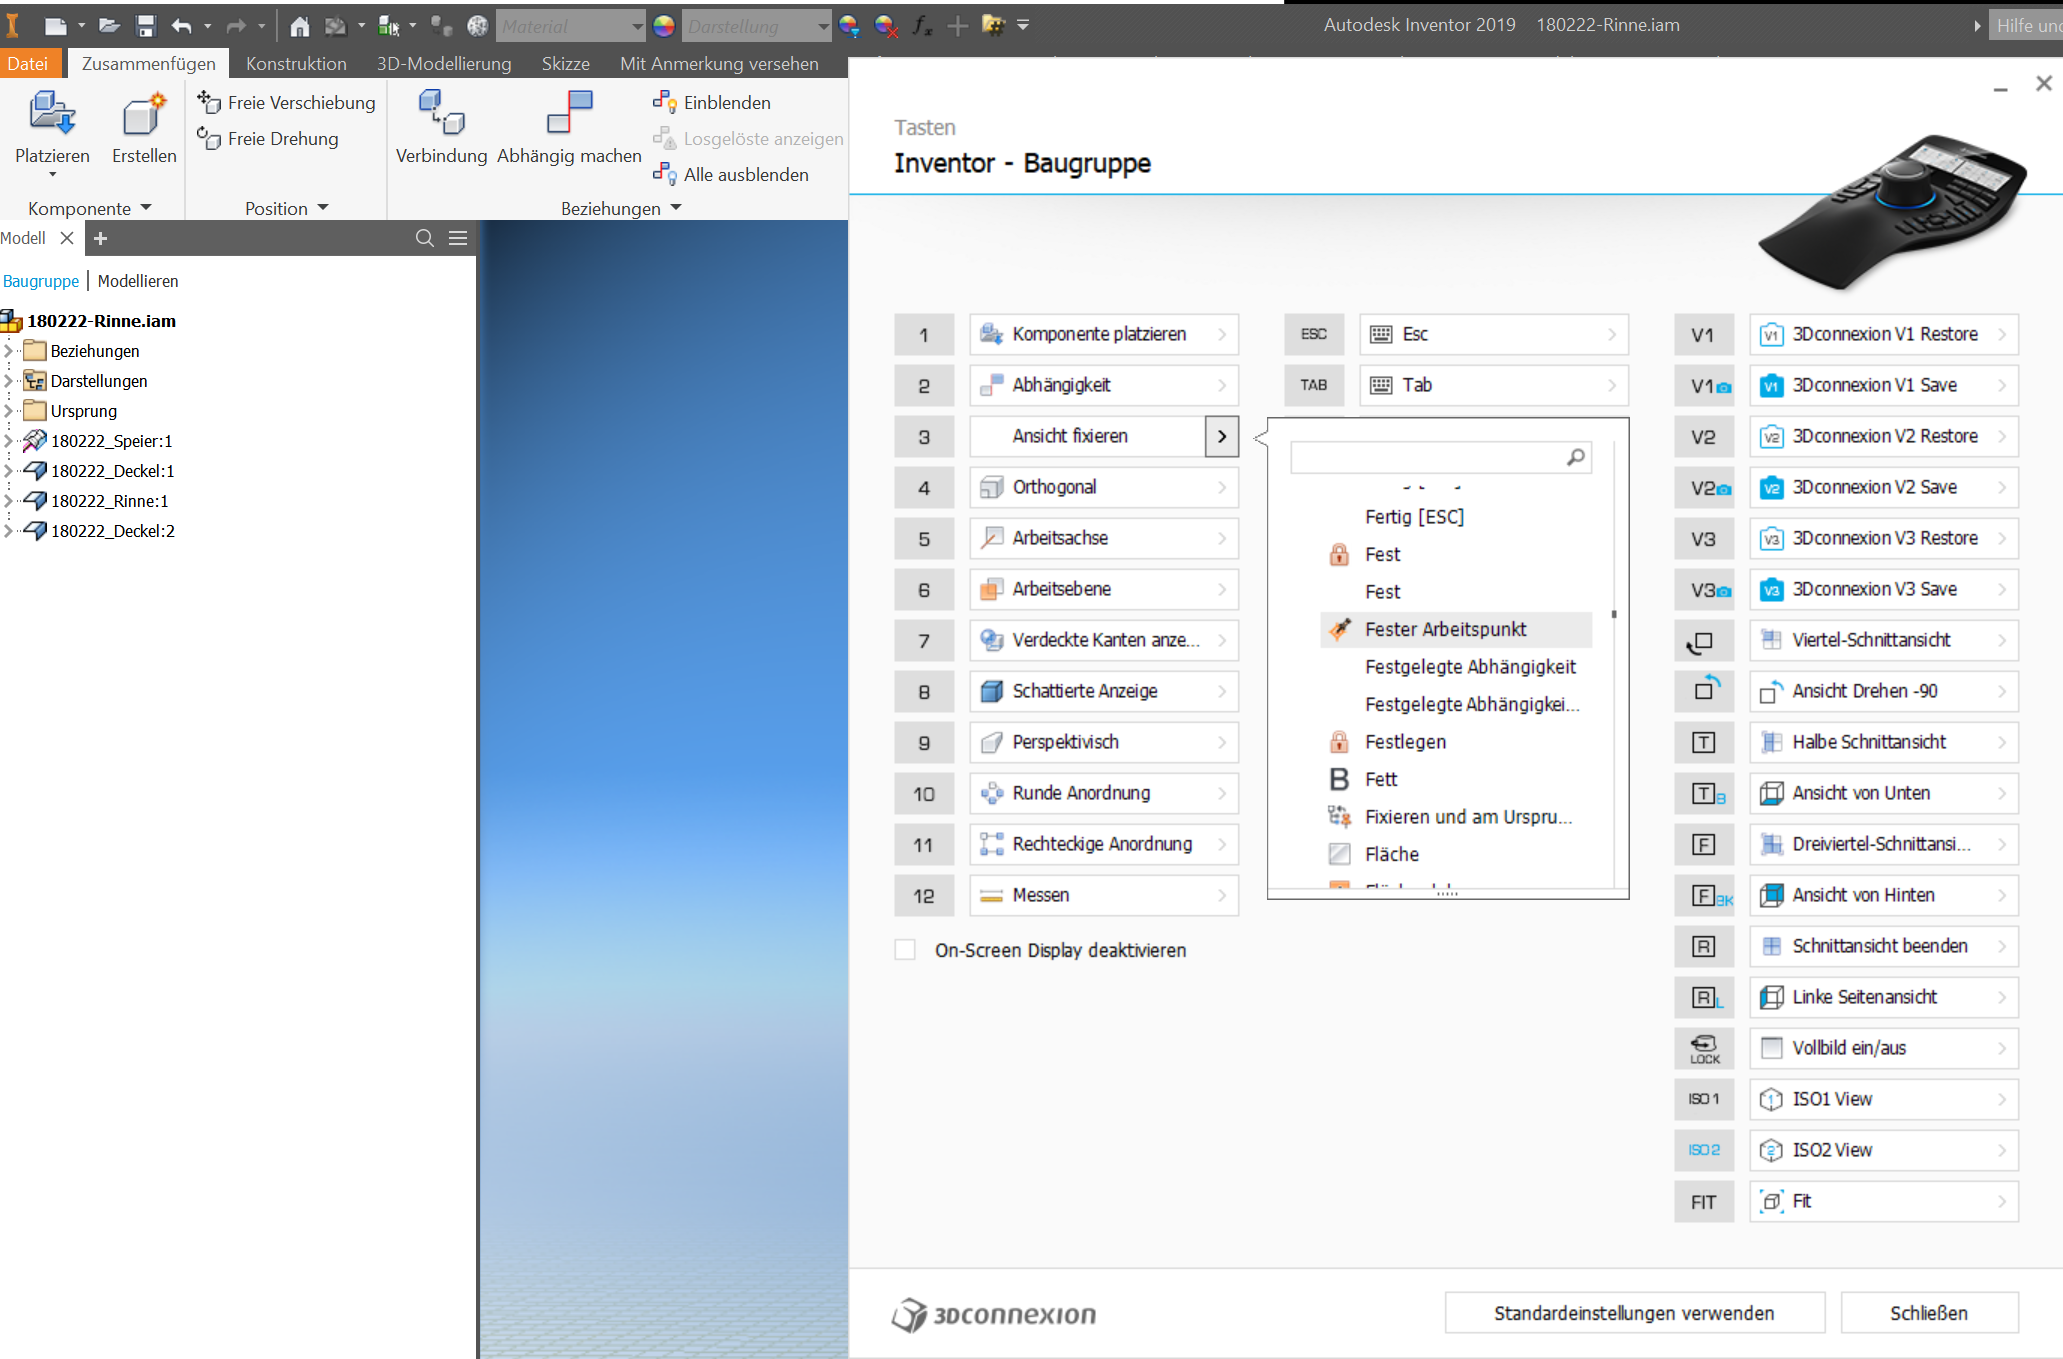This screenshot has width=2063, height=1359.
Task: Click the V1 save hardware button key
Action: [1705, 385]
